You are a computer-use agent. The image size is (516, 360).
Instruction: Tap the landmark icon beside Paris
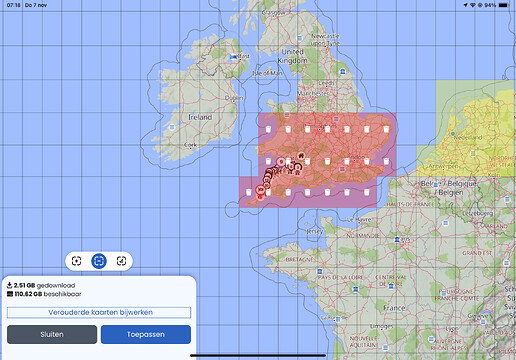pyautogui.click(x=397, y=239)
